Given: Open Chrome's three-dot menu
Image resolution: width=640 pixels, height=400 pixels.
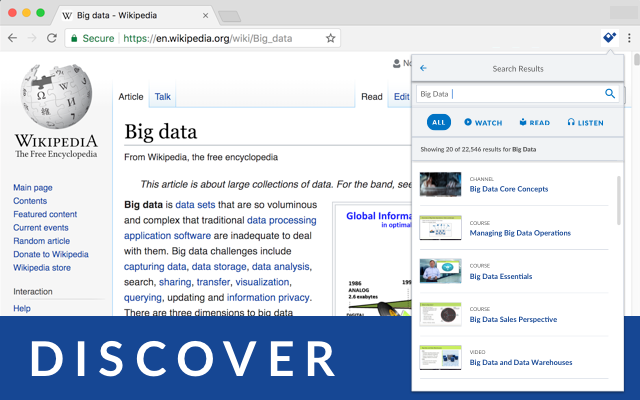Looking at the screenshot, I should point(629,38).
